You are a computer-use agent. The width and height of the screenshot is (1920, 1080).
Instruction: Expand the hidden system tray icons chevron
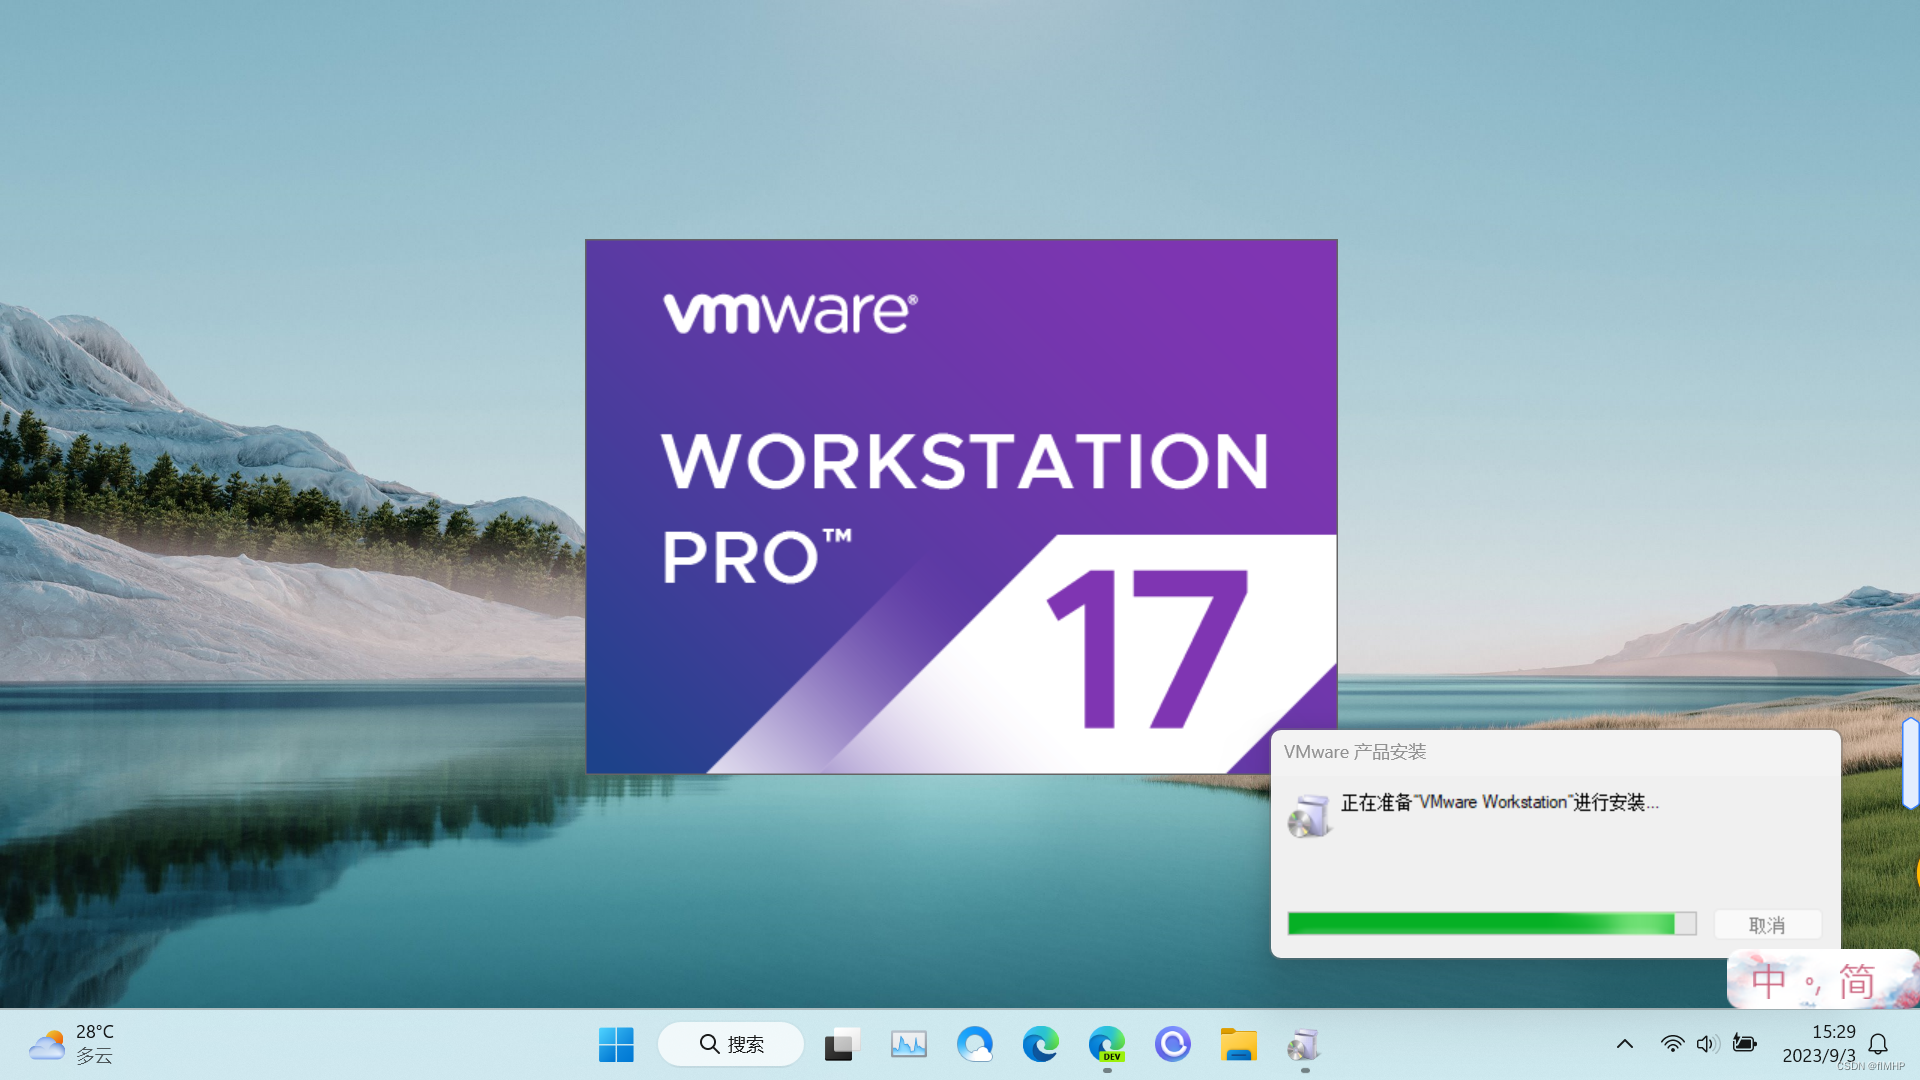click(1625, 1044)
